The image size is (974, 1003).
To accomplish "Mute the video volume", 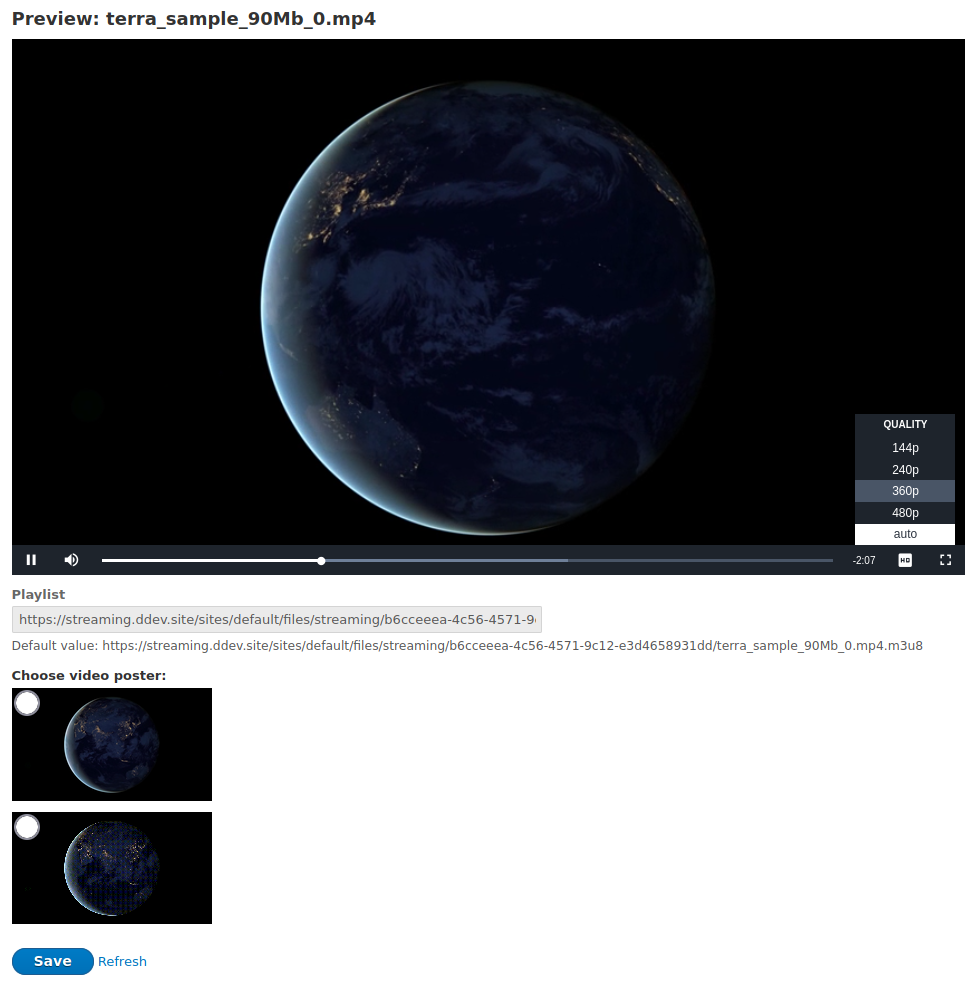I will coord(70,560).
